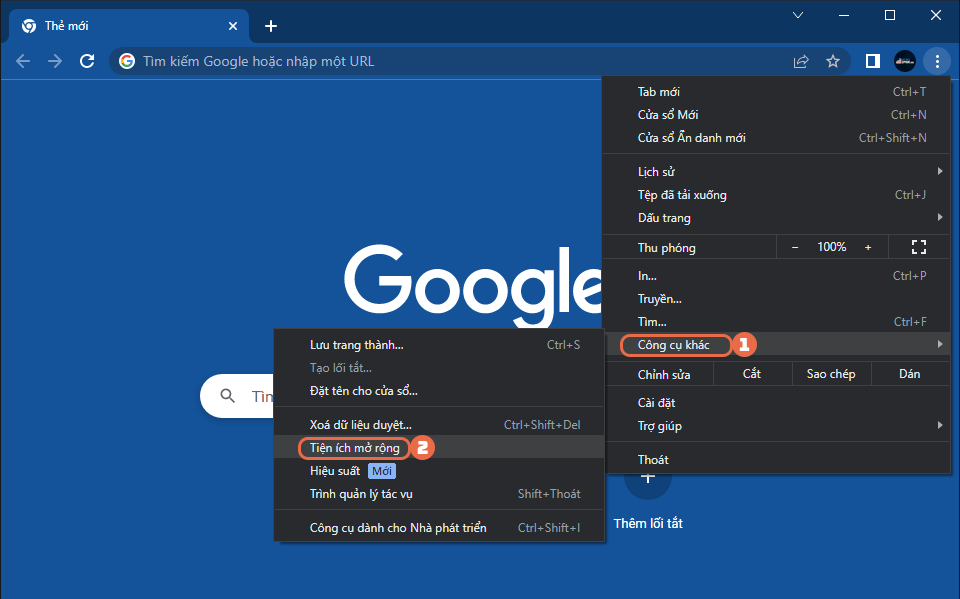The height and width of the screenshot is (599, 960).
Task: Click the Google logo icon in address bar
Action: 127,61
